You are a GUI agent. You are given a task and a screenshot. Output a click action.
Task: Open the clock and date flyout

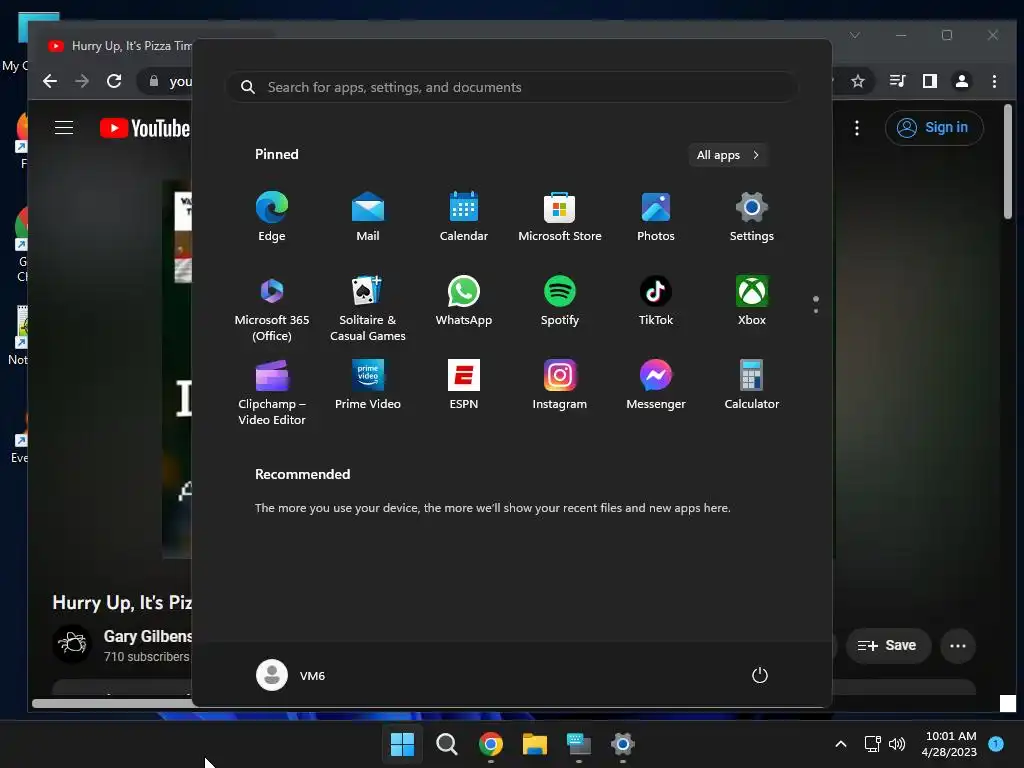950,744
